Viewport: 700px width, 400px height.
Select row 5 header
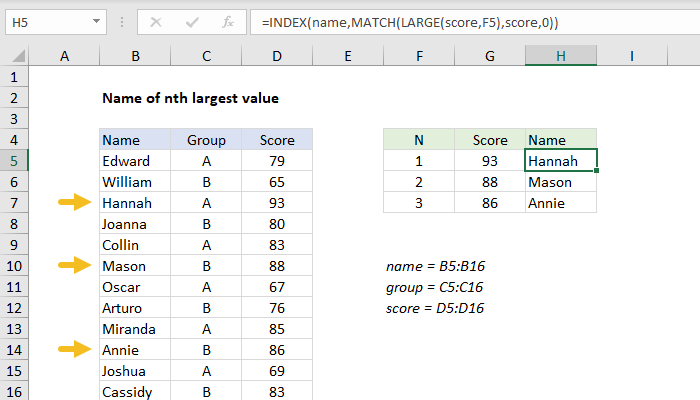14,161
